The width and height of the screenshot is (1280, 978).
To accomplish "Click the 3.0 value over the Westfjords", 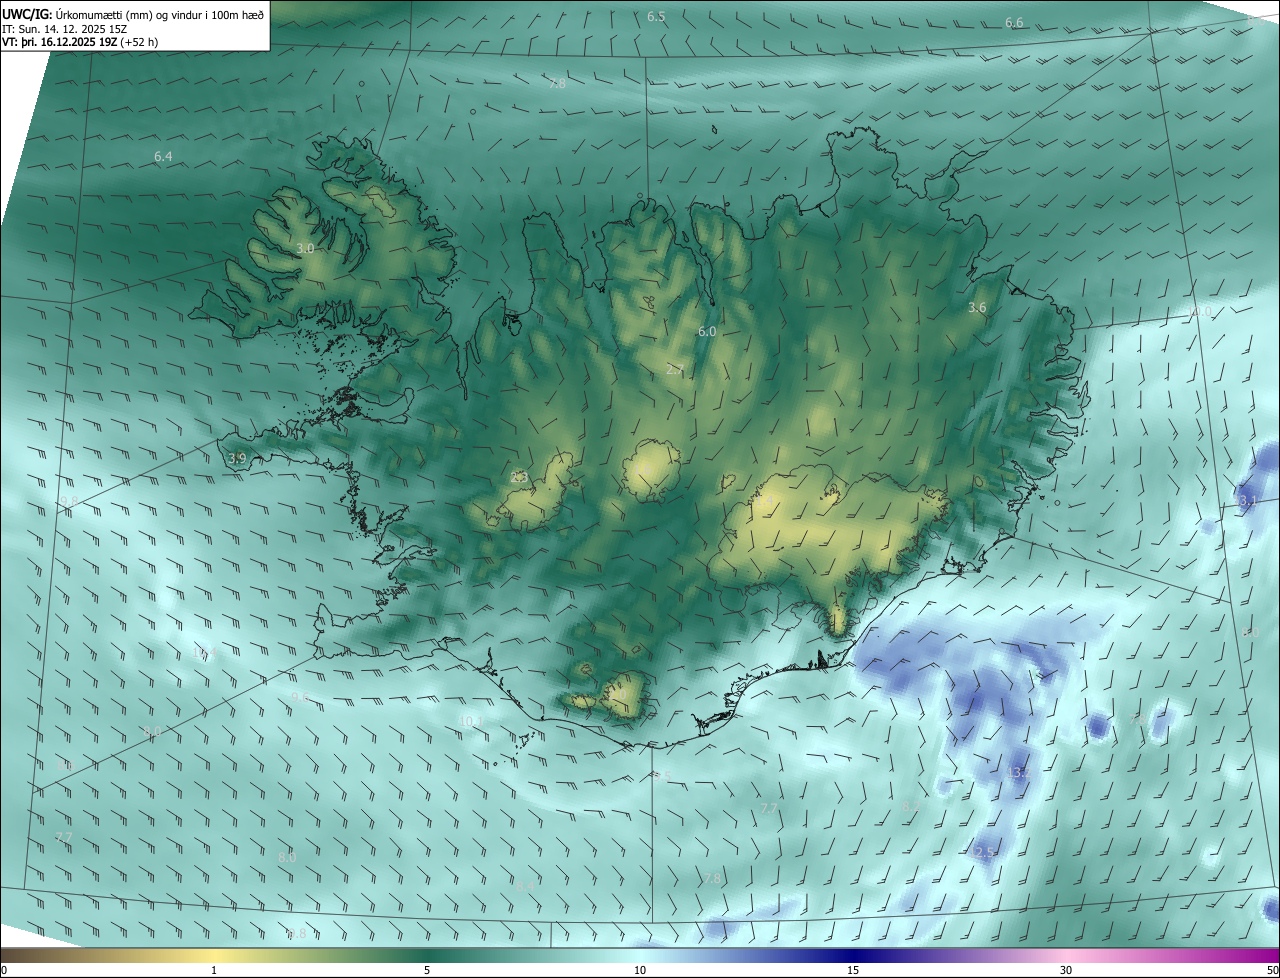I will [x=306, y=248].
